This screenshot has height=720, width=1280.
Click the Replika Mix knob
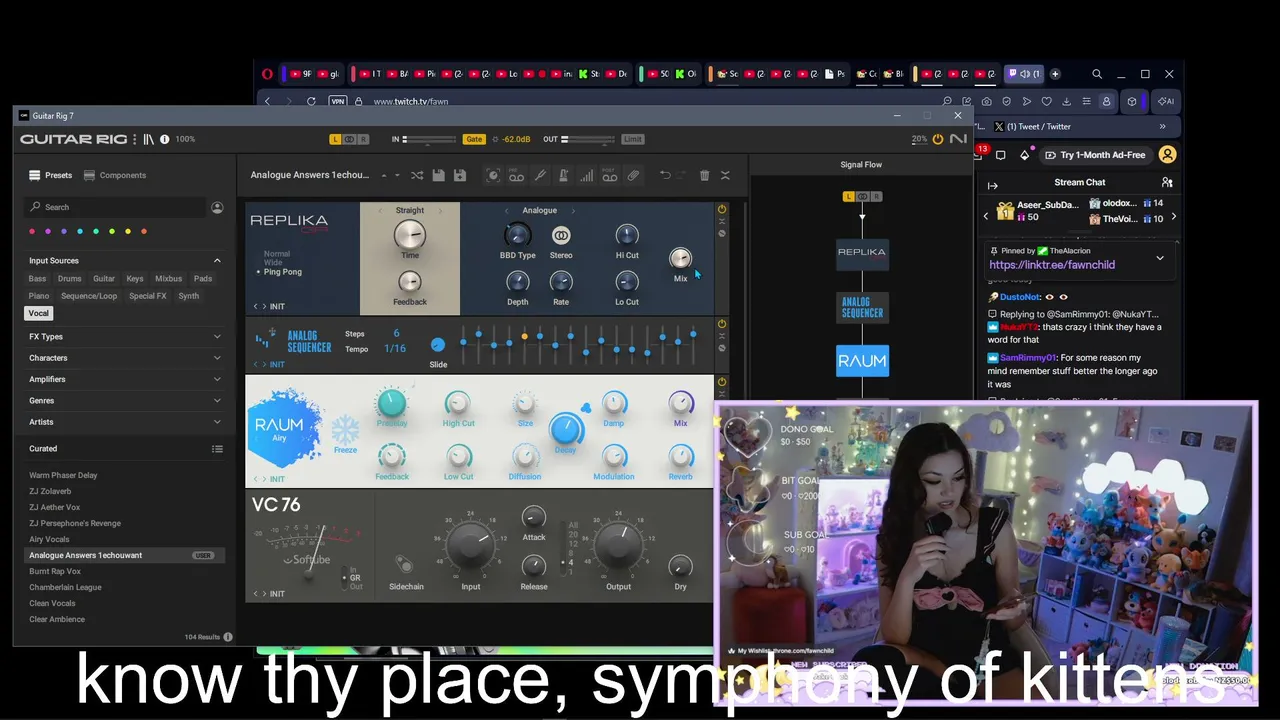point(680,259)
